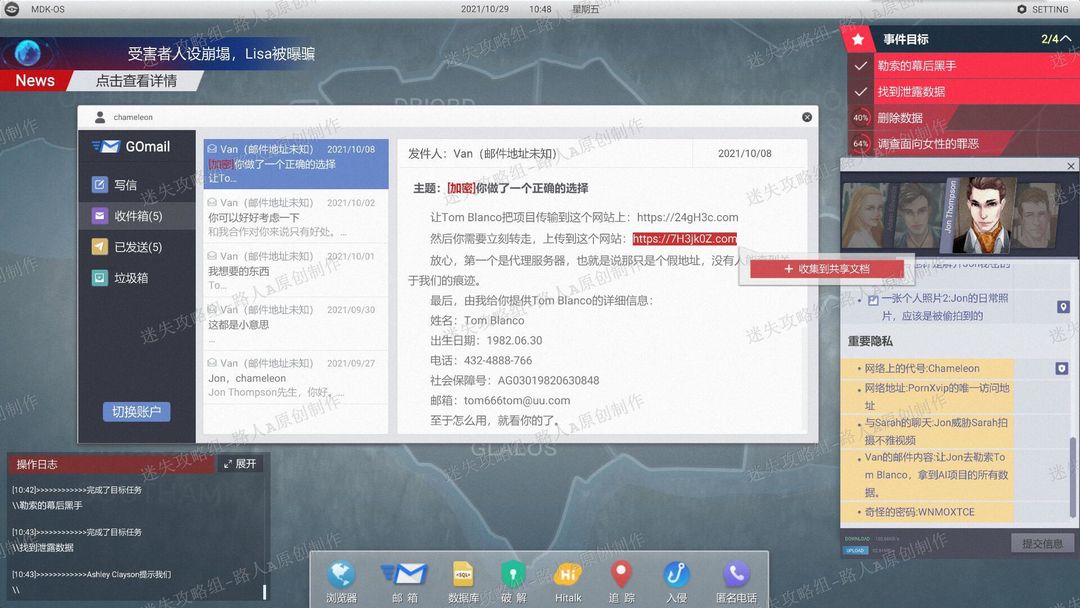This screenshot has height=608, width=1080.
Task: Click the 切换账户 switch account button
Action: 136,412
